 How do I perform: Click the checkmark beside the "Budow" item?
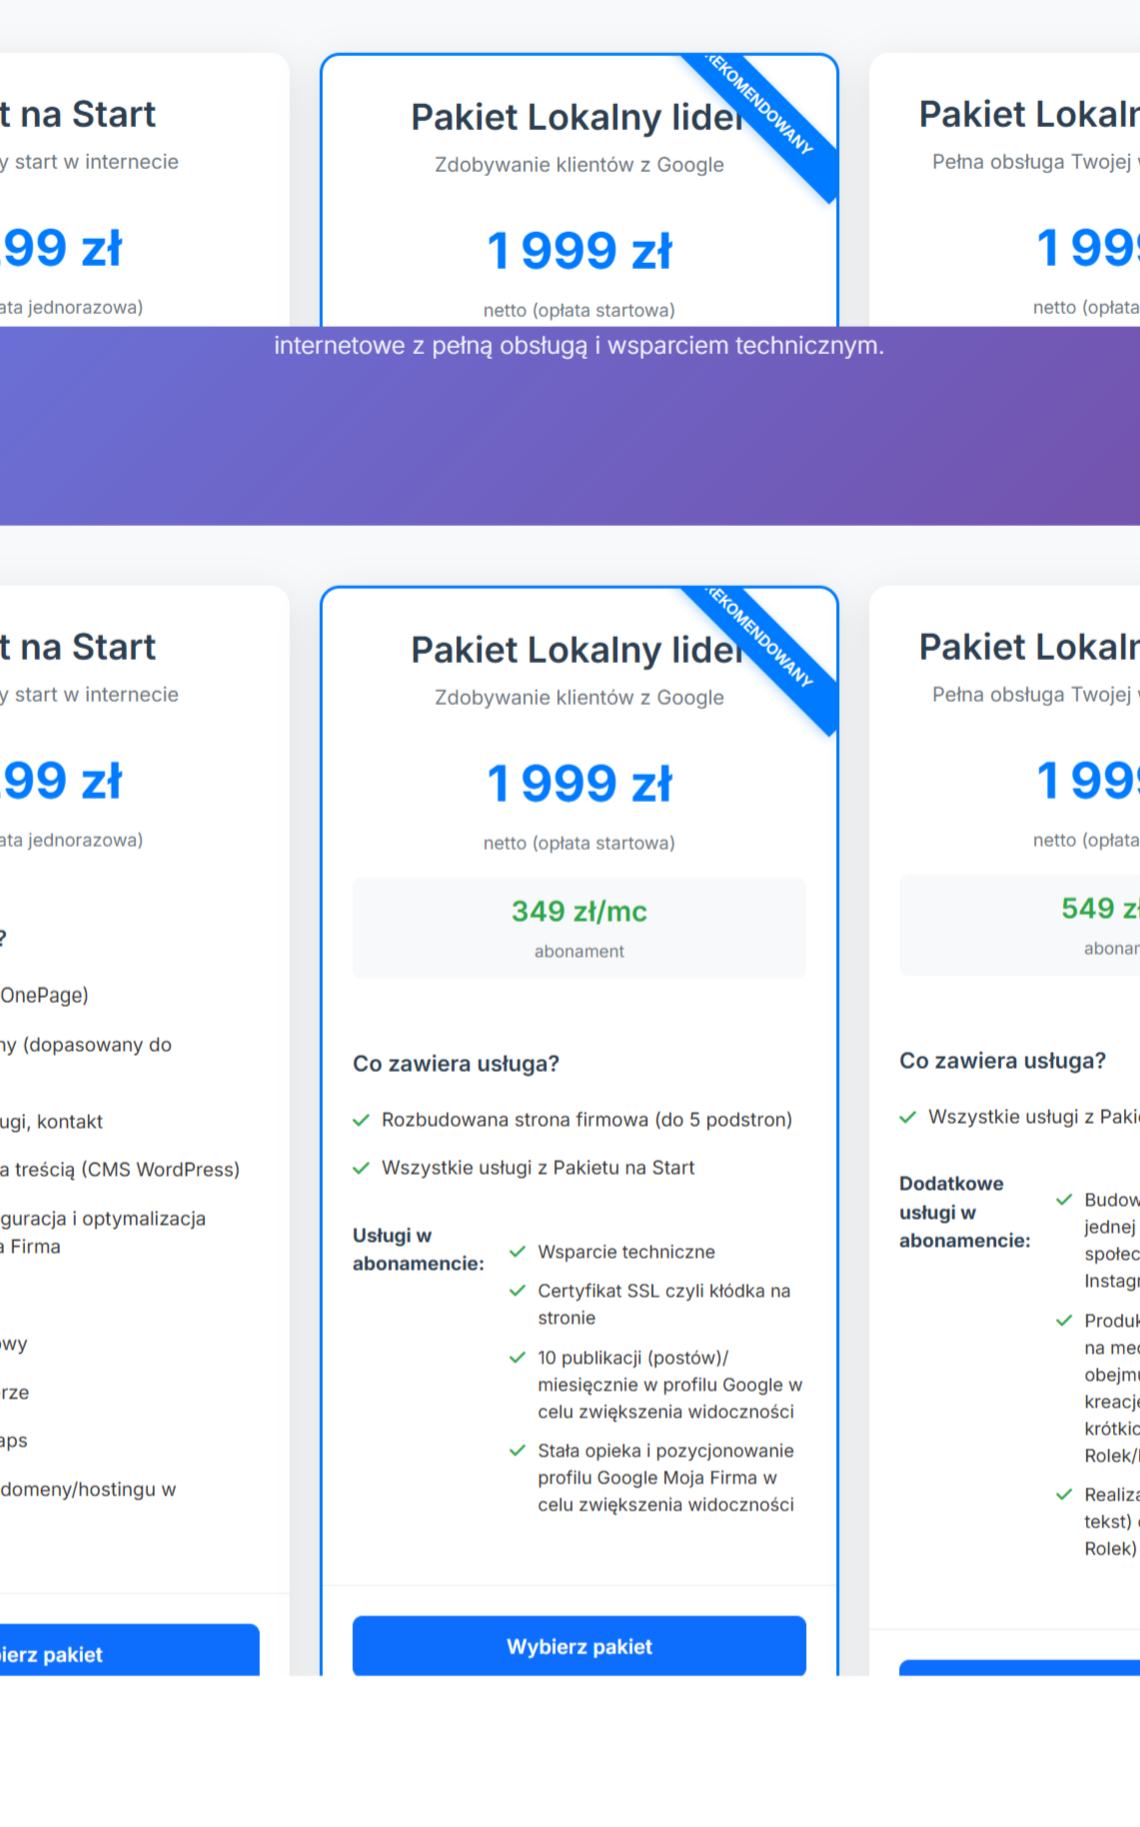pos(1064,1200)
